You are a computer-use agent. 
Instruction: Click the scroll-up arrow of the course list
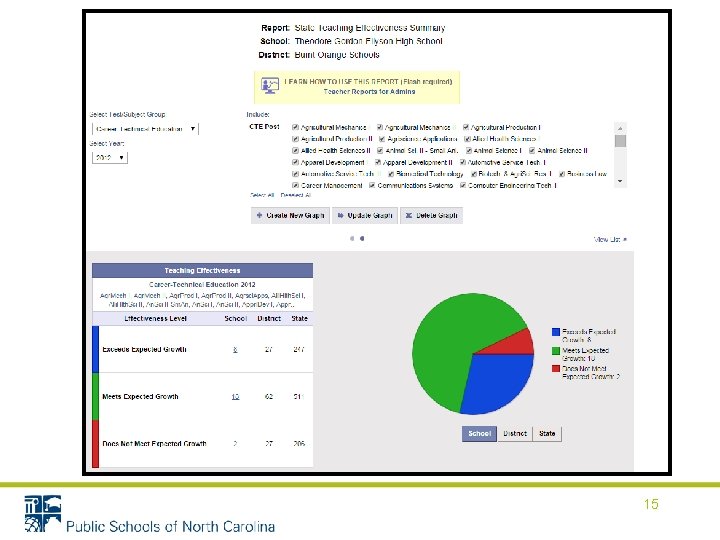[620, 128]
